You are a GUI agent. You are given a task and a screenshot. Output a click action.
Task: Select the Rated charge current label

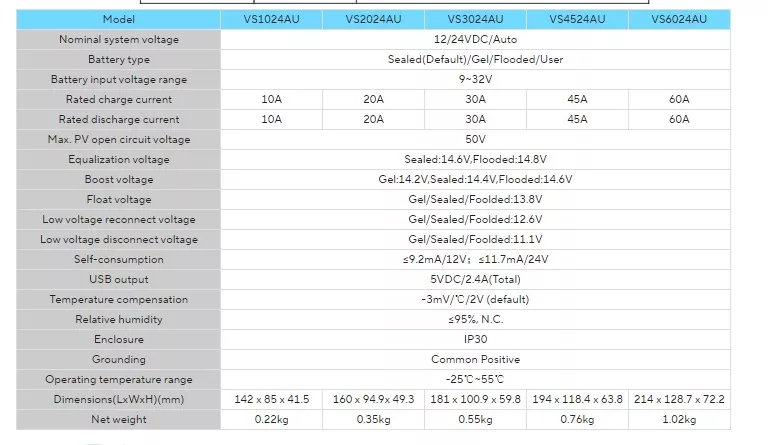click(119, 99)
